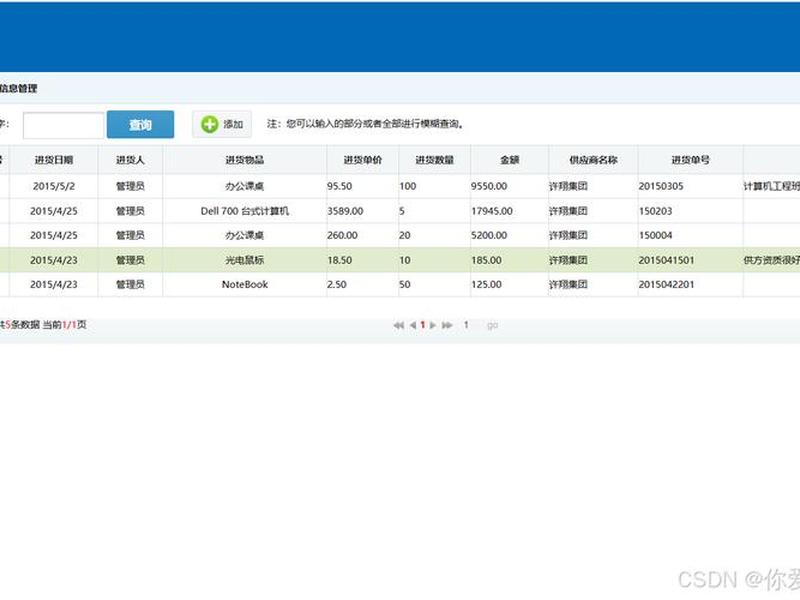Image resolution: width=800 pixels, height=600 pixels.
Task: Select the NoteBook item cell
Action: 245,285
